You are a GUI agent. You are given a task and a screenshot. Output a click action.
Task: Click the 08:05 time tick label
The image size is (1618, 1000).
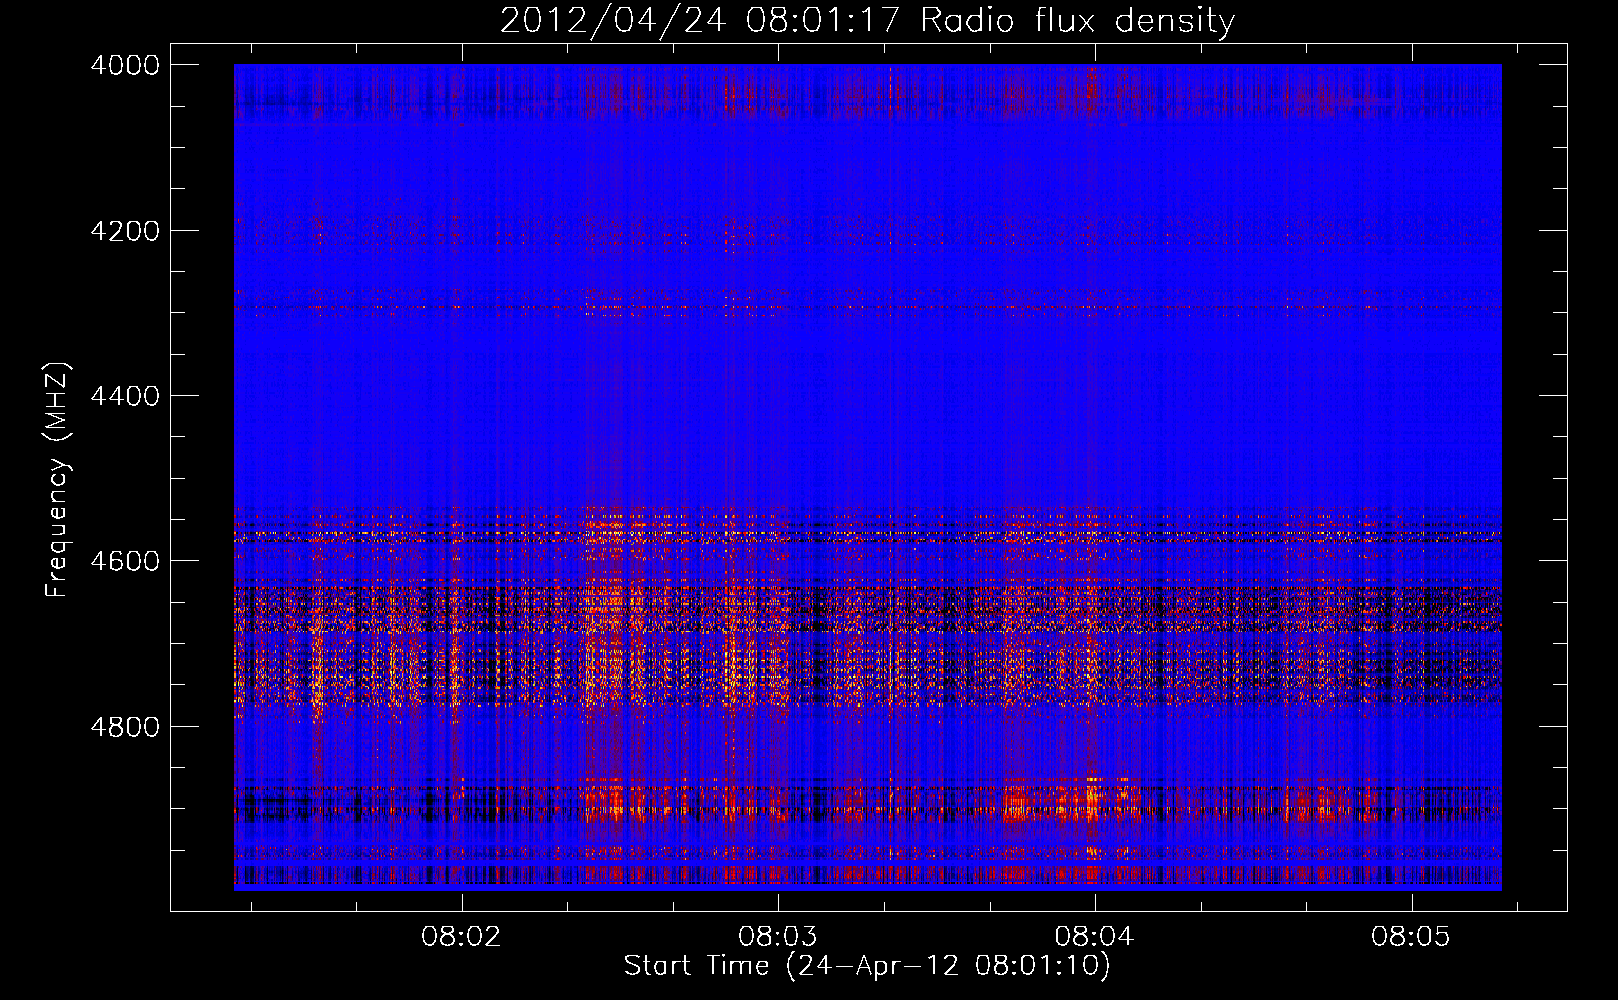(1411, 937)
